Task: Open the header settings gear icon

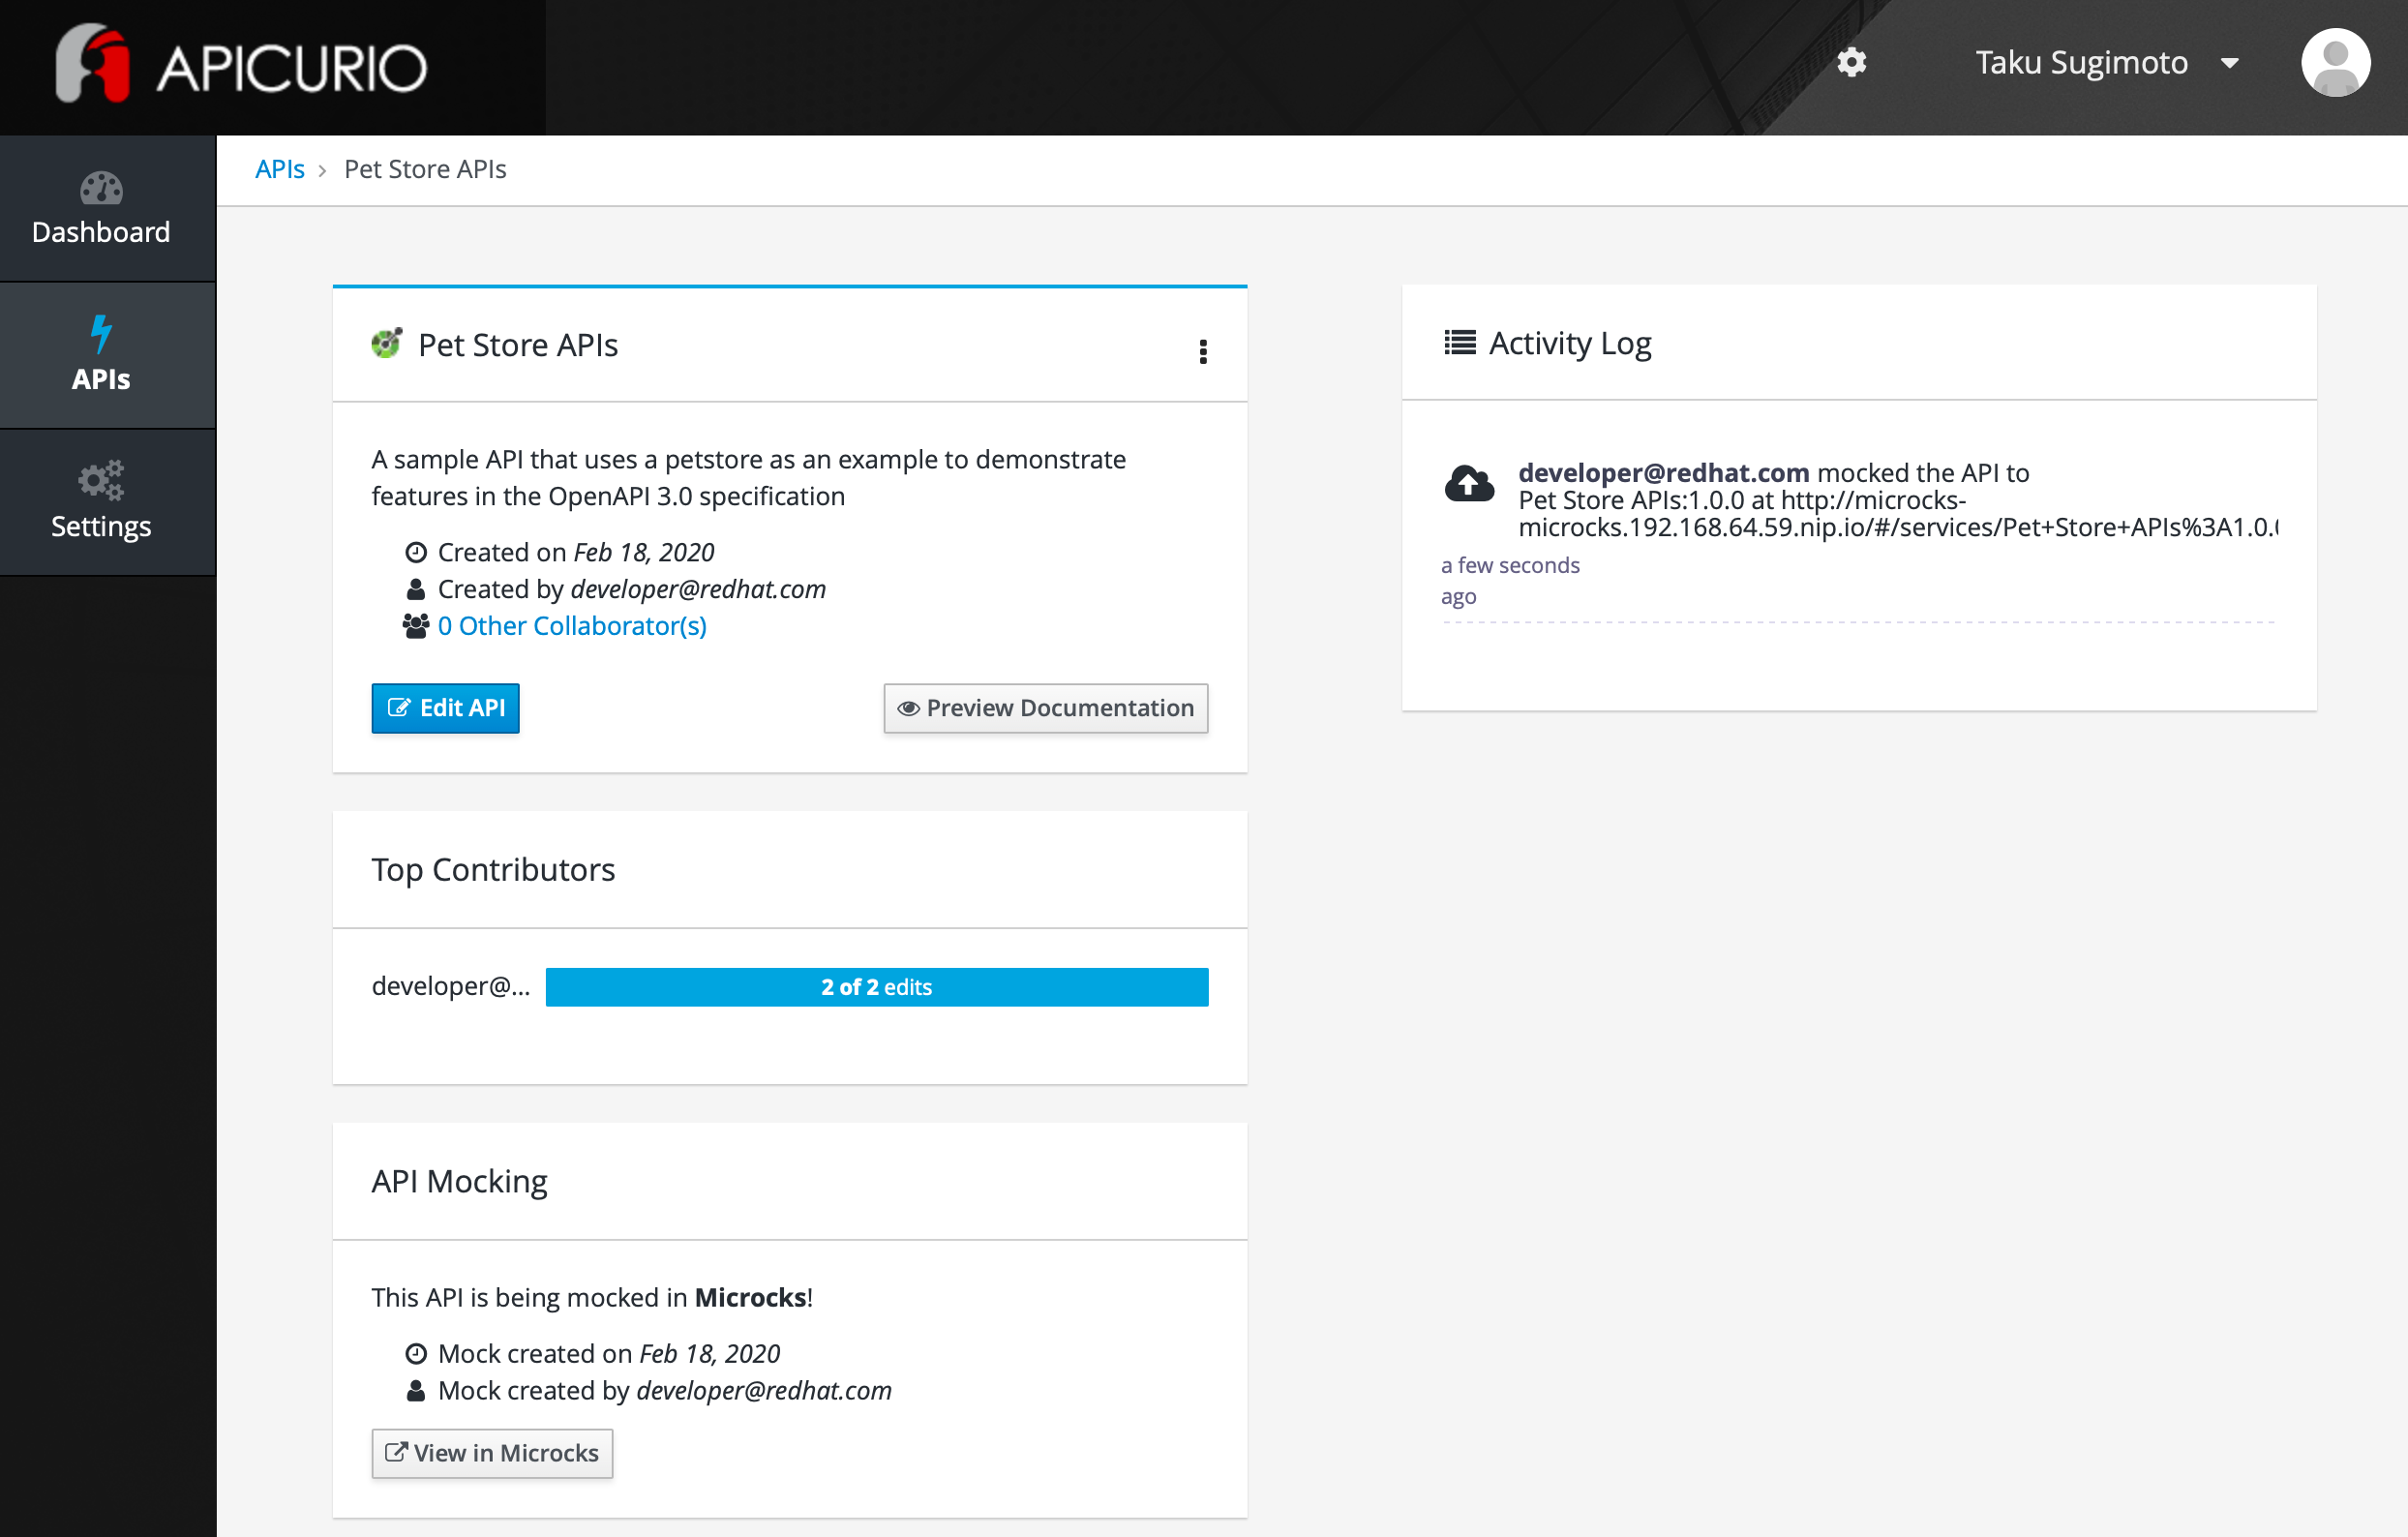Action: (1851, 62)
